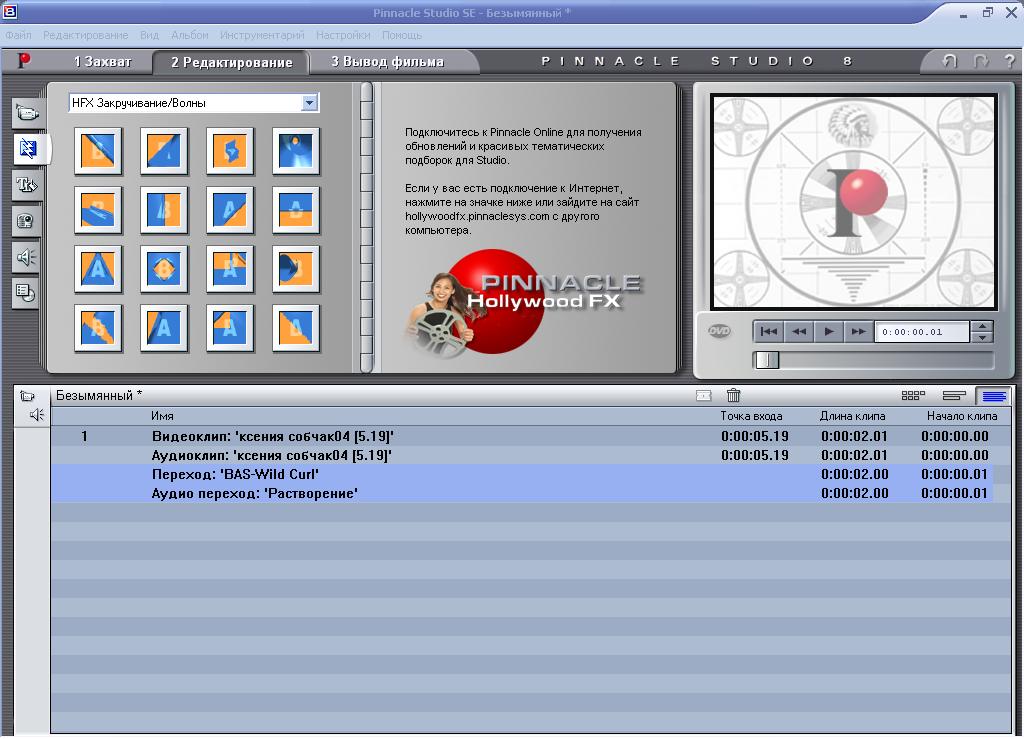The image size is (1024, 739).
Task: Switch to the 2 Редактирование tab
Action: click(x=231, y=63)
